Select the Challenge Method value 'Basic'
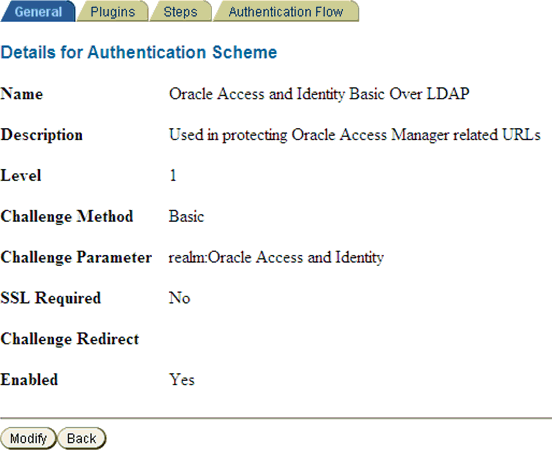The height and width of the screenshot is (450, 552). (x=186, y=217)
